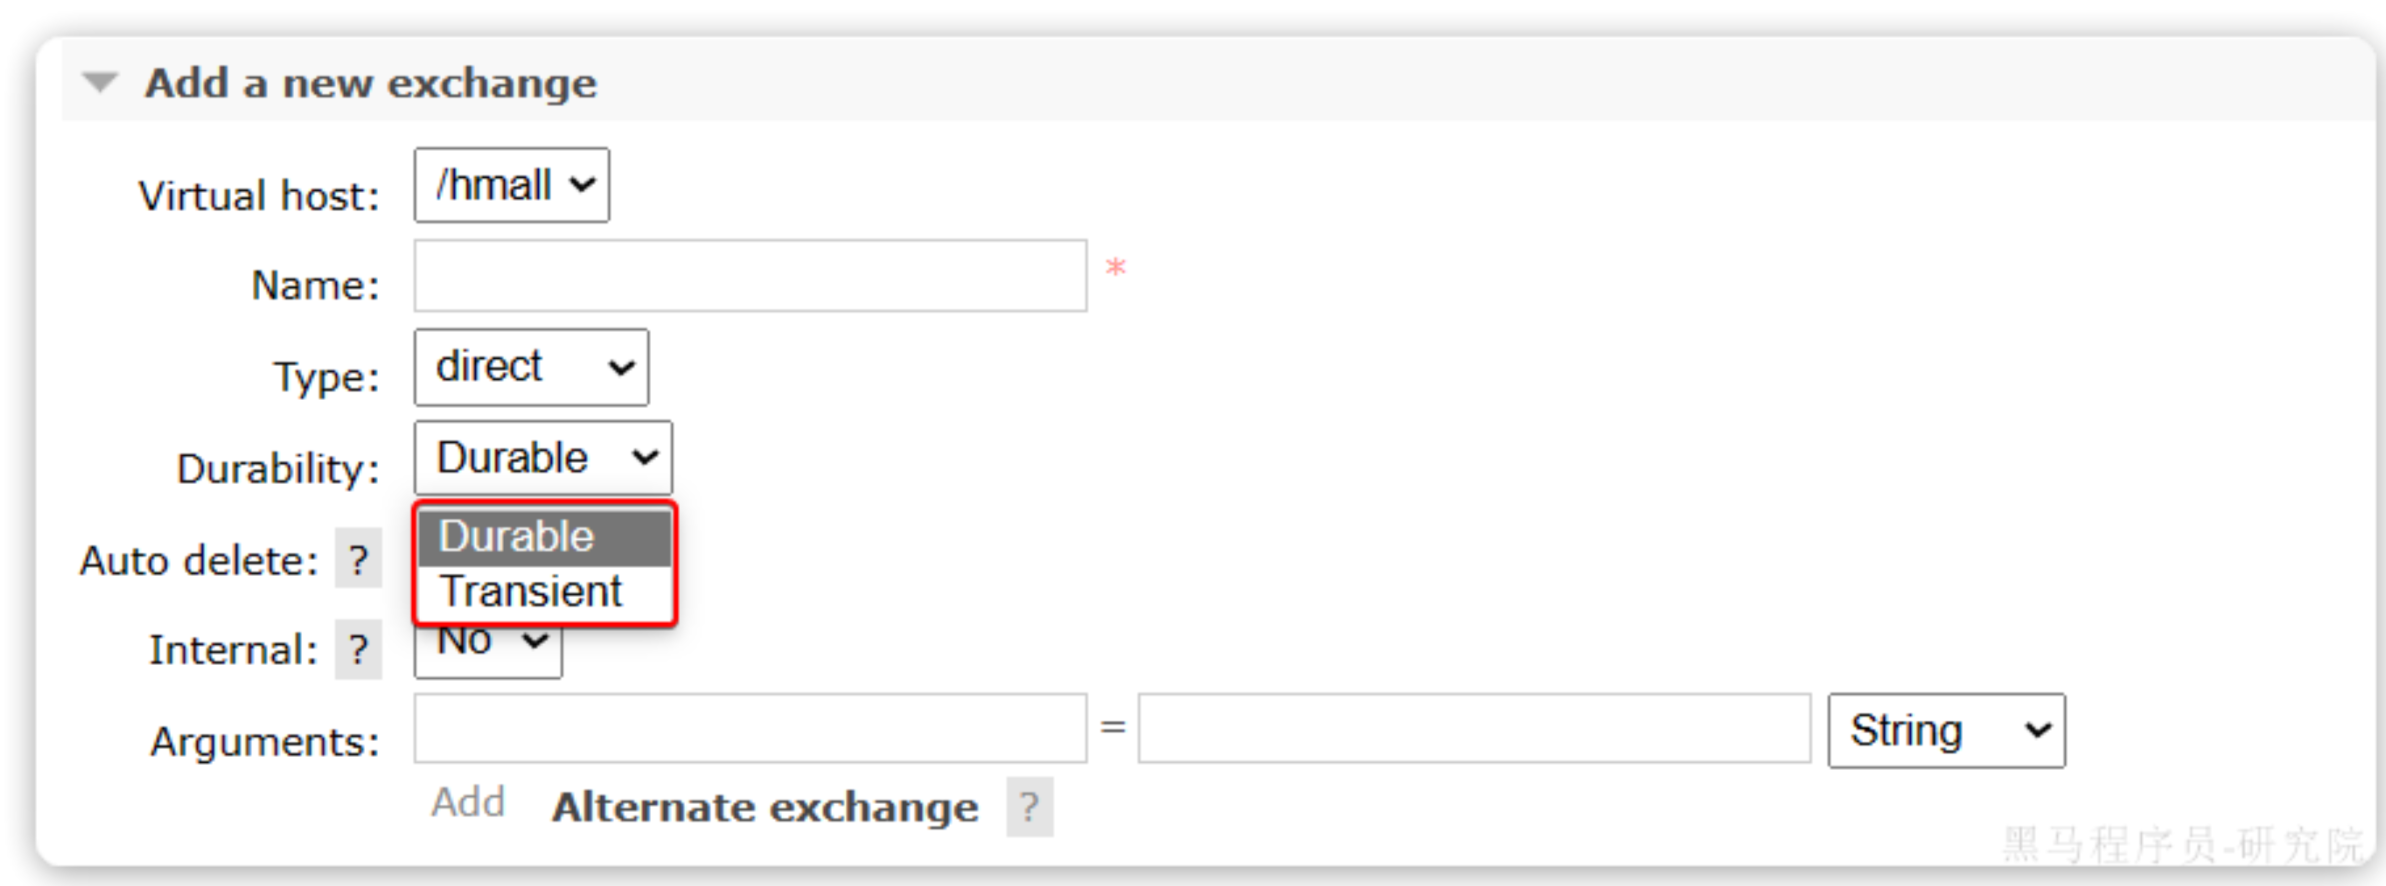Click the Auto delete help question mark
Image resolution: width=2386 pixels, height=886 pixels.
tap(358, 560)
